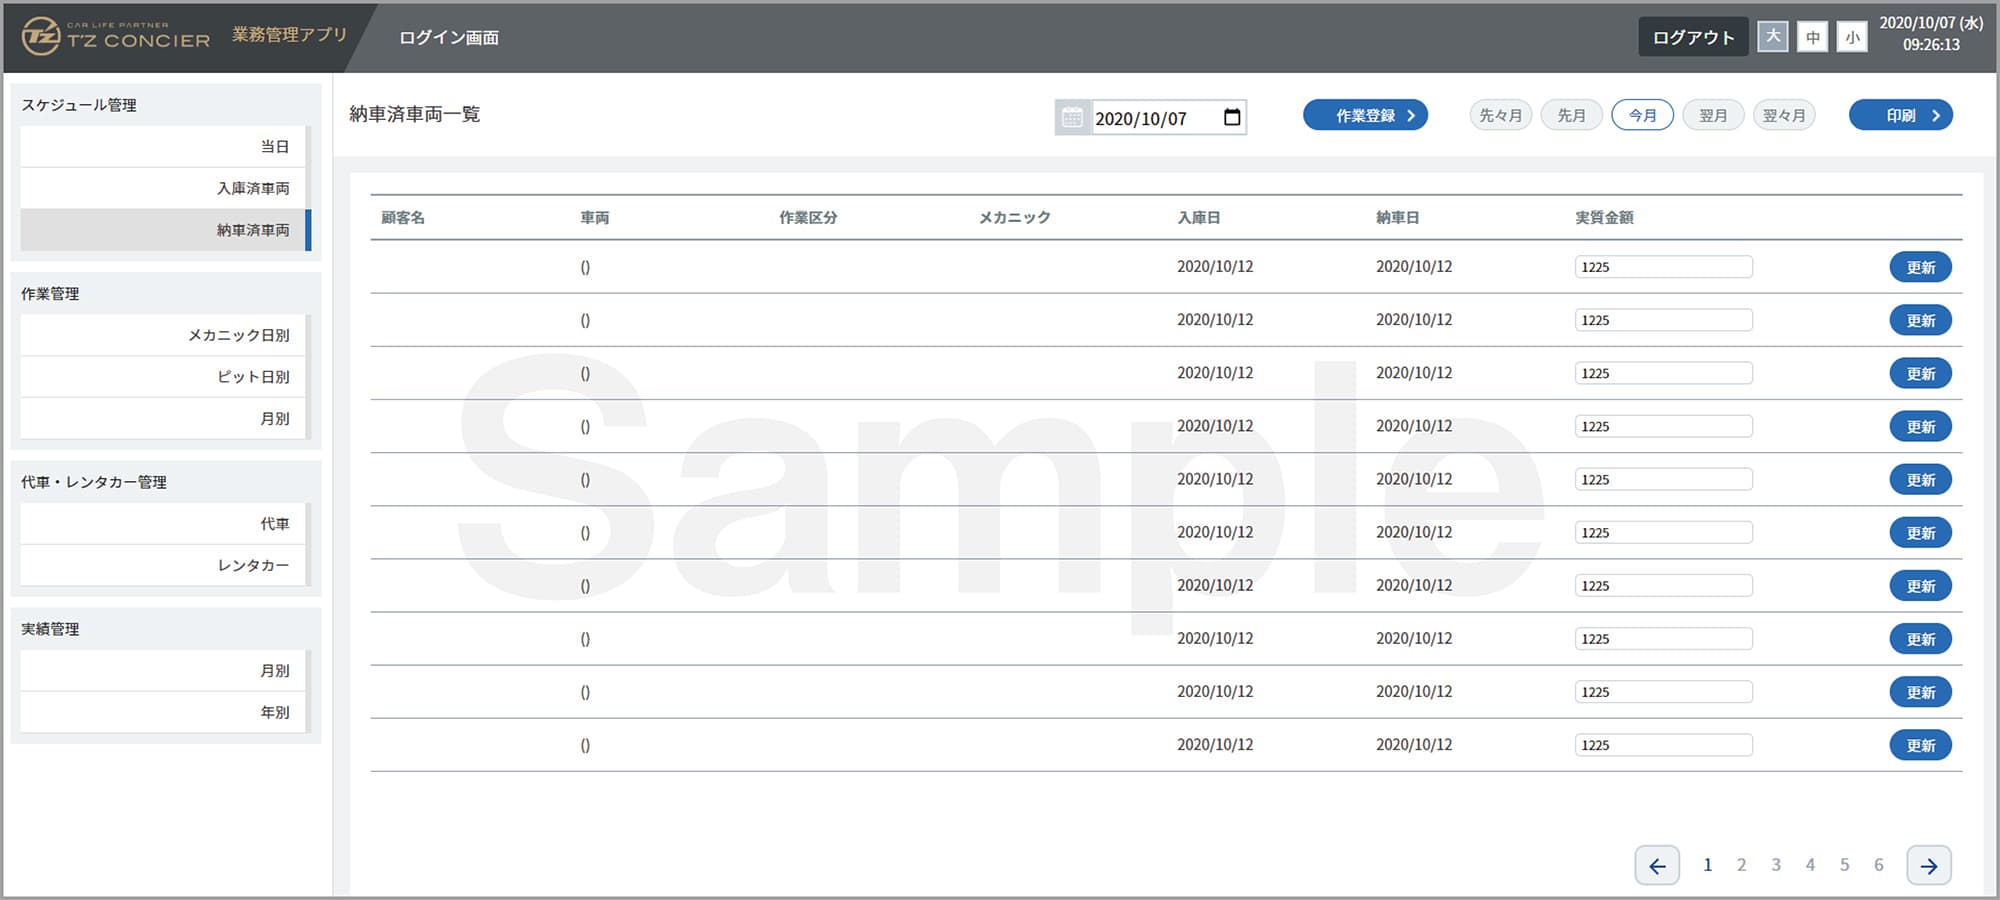Go to the next page arrow
The image size is (2000, 900).
tap(1928, 865)
